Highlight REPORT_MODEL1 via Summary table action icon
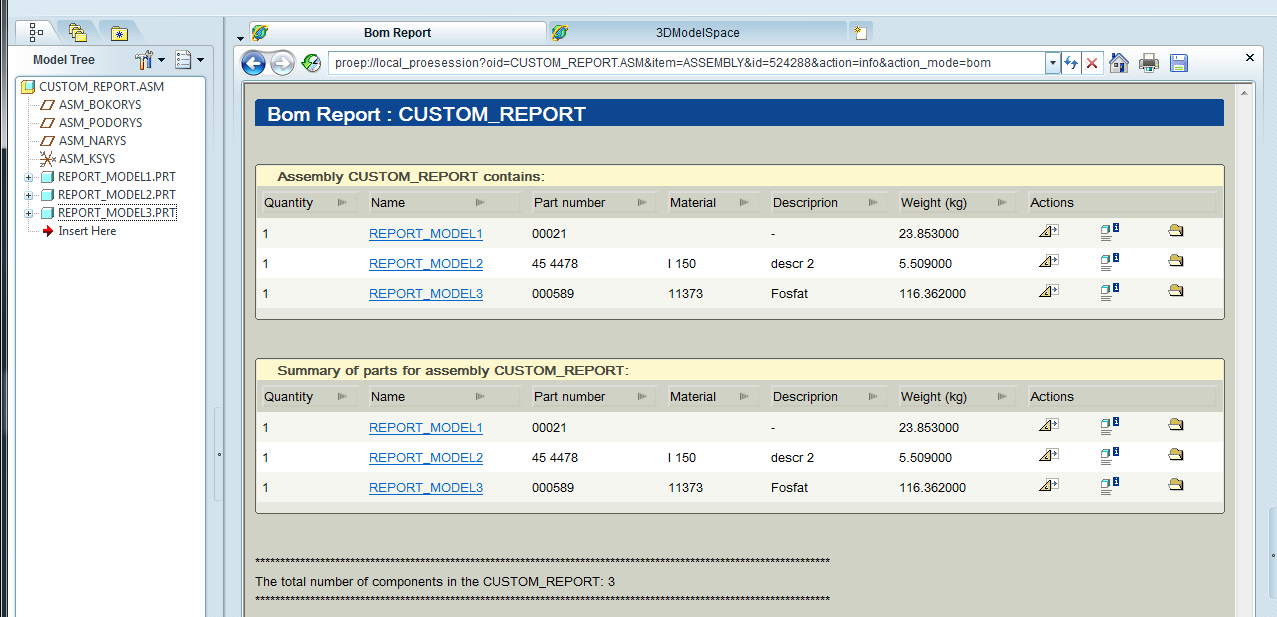This screenshot has width=1277, height=617. pyautogui.click(x=1048, y=426)
